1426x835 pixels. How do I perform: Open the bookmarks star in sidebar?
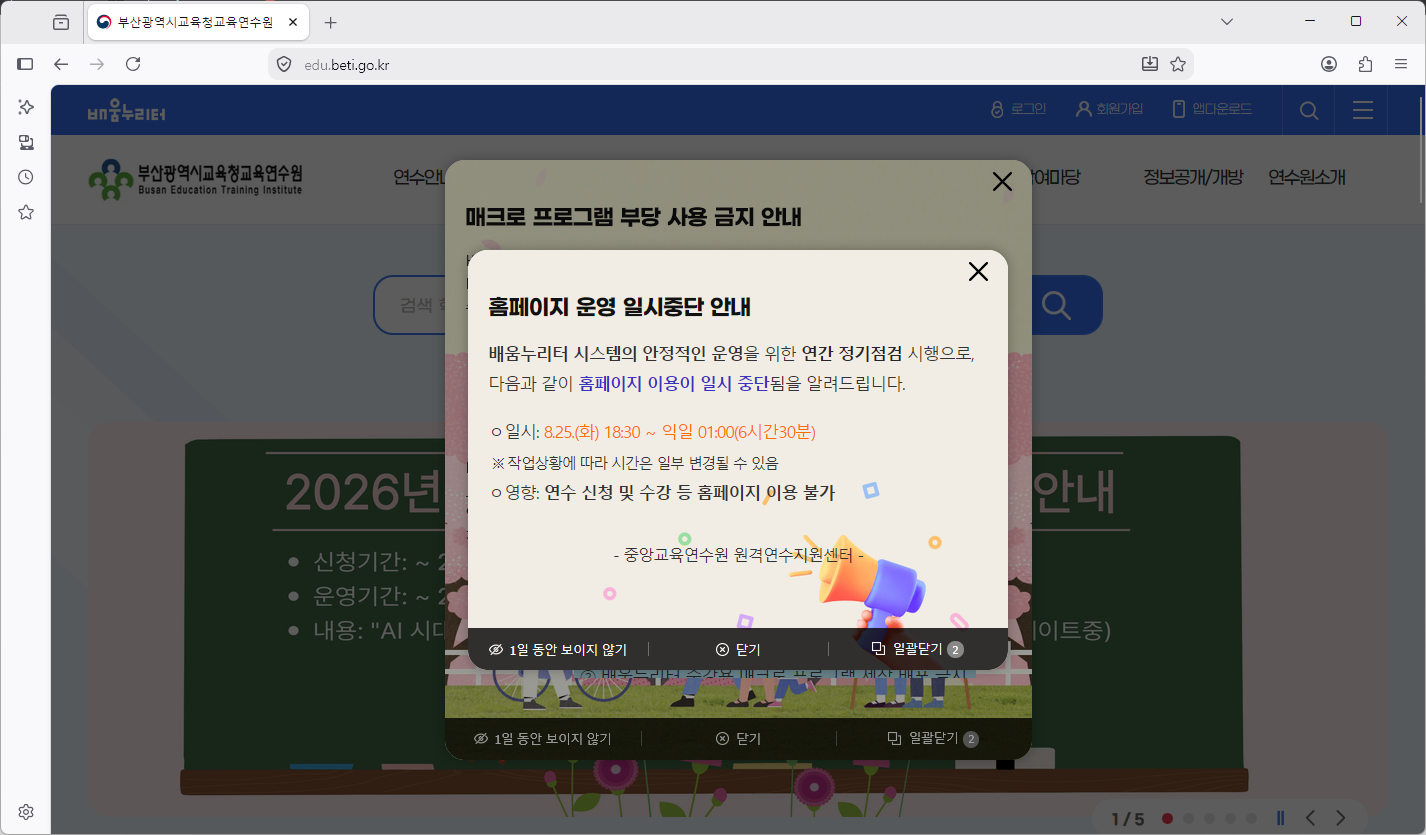click(x=26, y=212)
